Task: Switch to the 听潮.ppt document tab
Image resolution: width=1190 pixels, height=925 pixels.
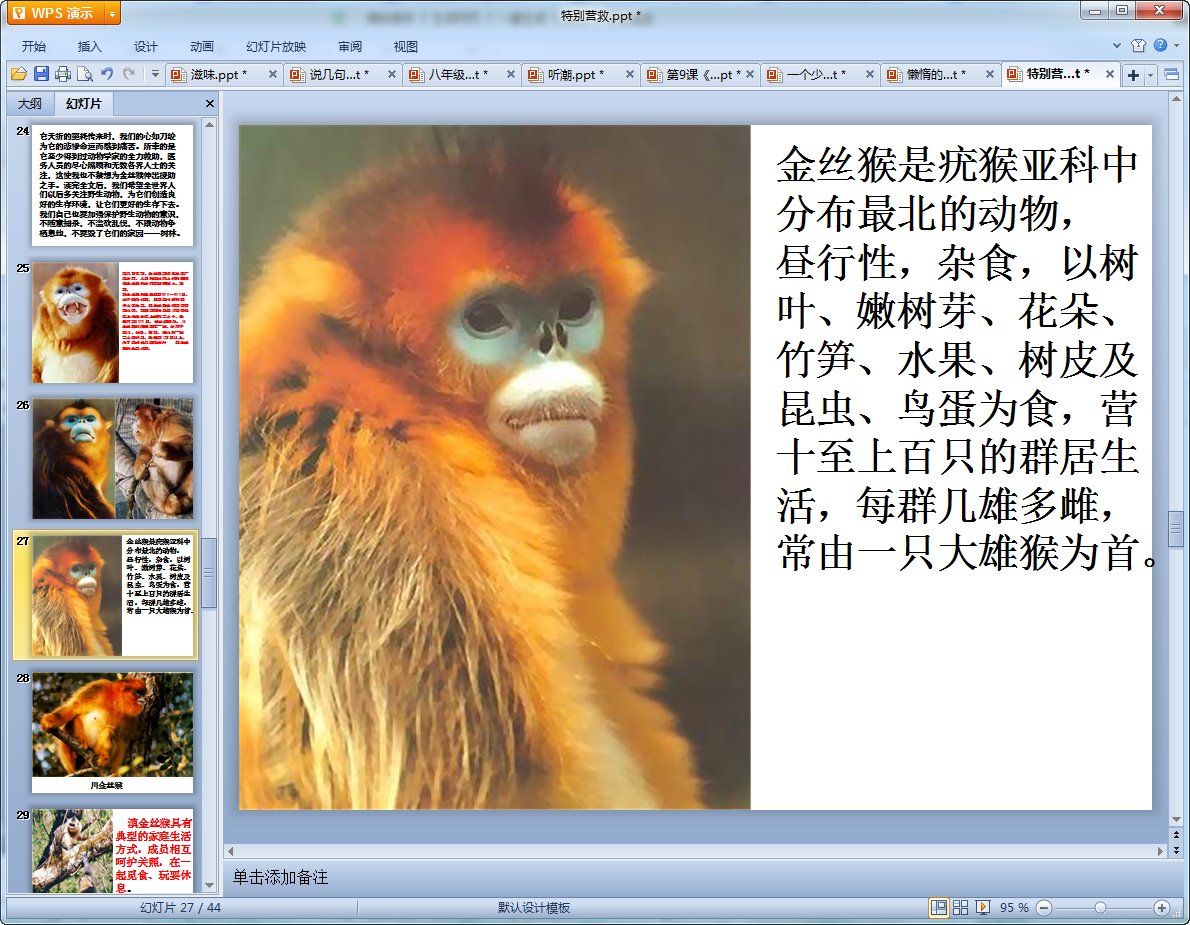Action: [x=575, y=74]
